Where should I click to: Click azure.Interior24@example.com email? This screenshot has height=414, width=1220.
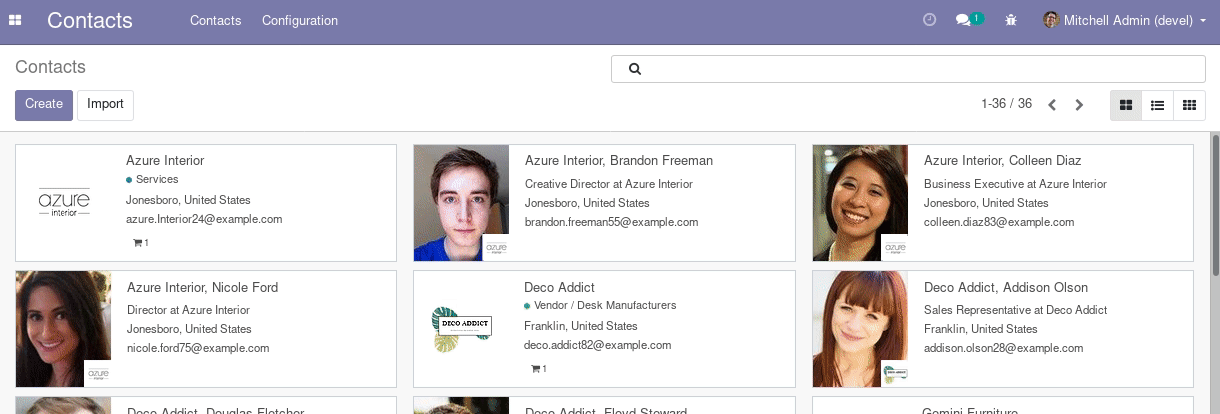(204, 219)
